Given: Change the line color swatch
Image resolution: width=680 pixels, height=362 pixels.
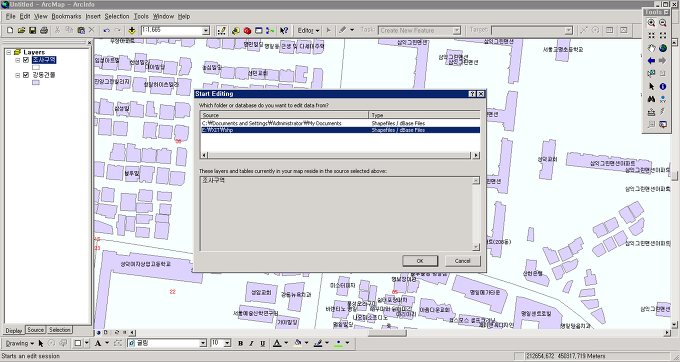Looking at the screenshot, I should [318, 343].
